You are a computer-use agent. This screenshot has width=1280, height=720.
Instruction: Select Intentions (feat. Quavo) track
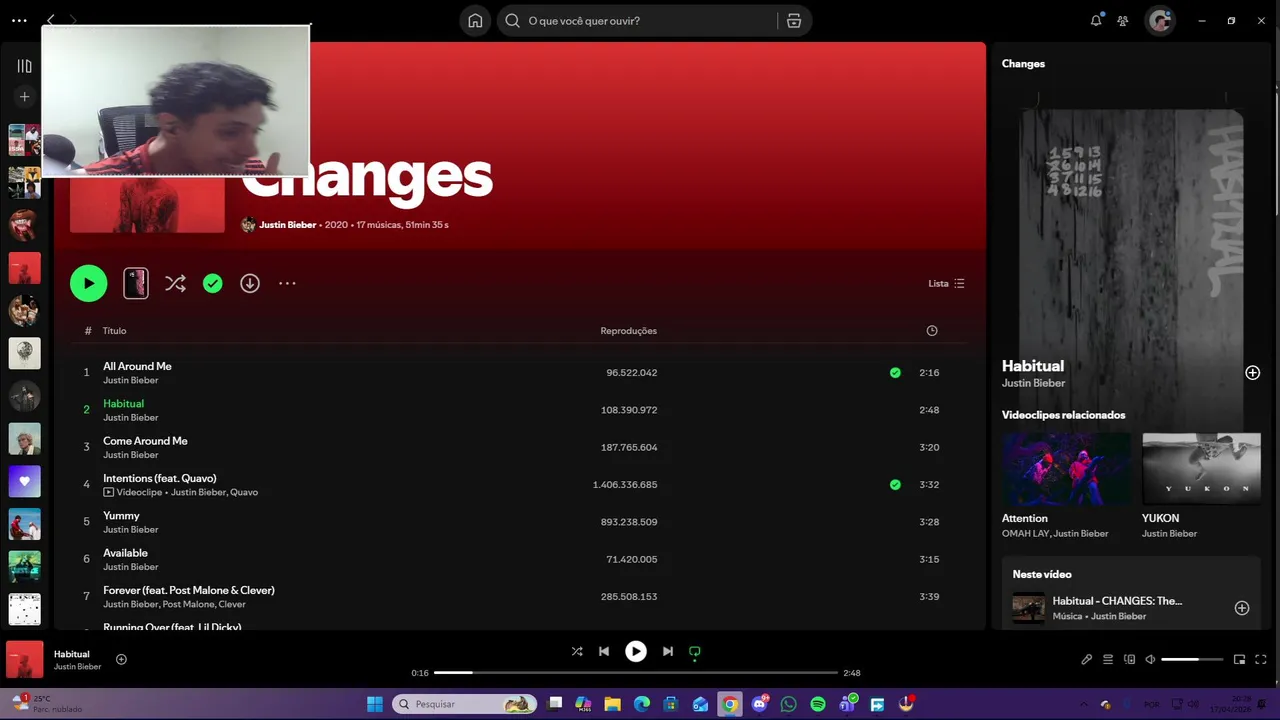[160, 478]
